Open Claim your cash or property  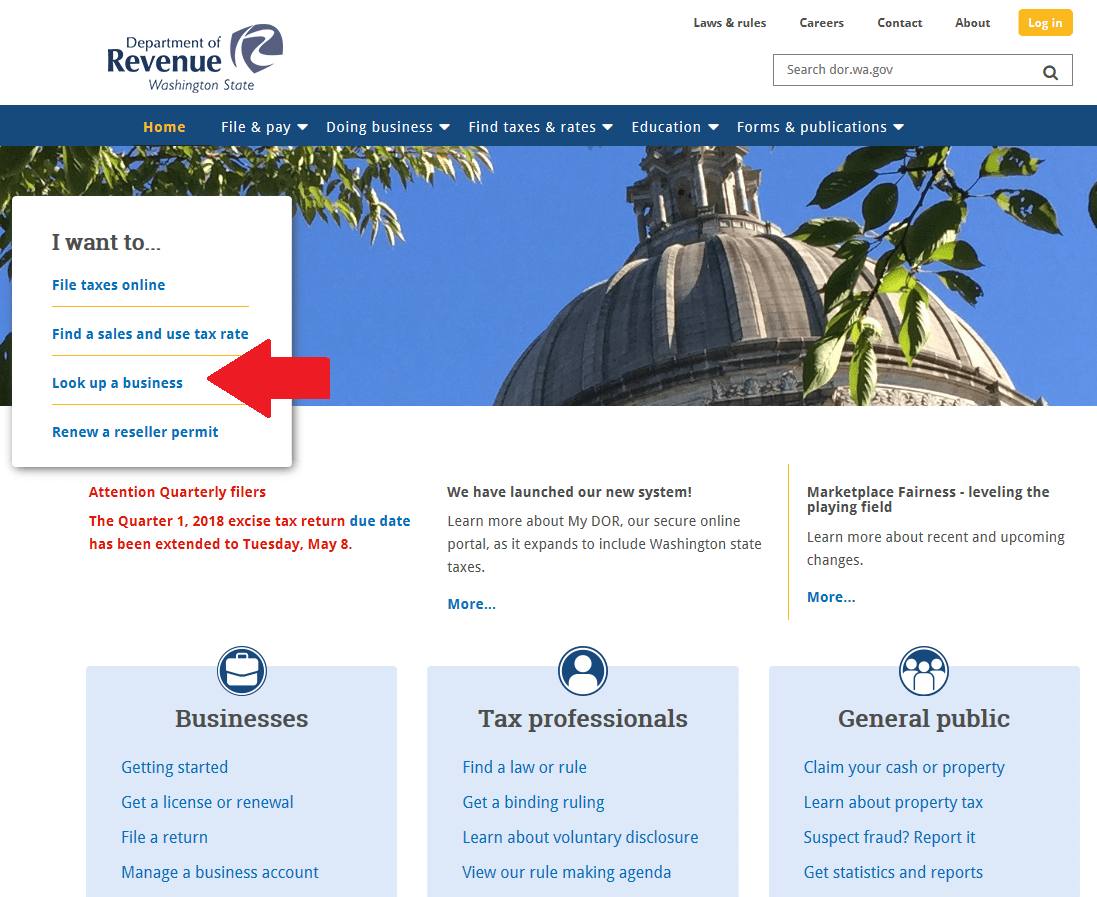(x=904, y=768)
